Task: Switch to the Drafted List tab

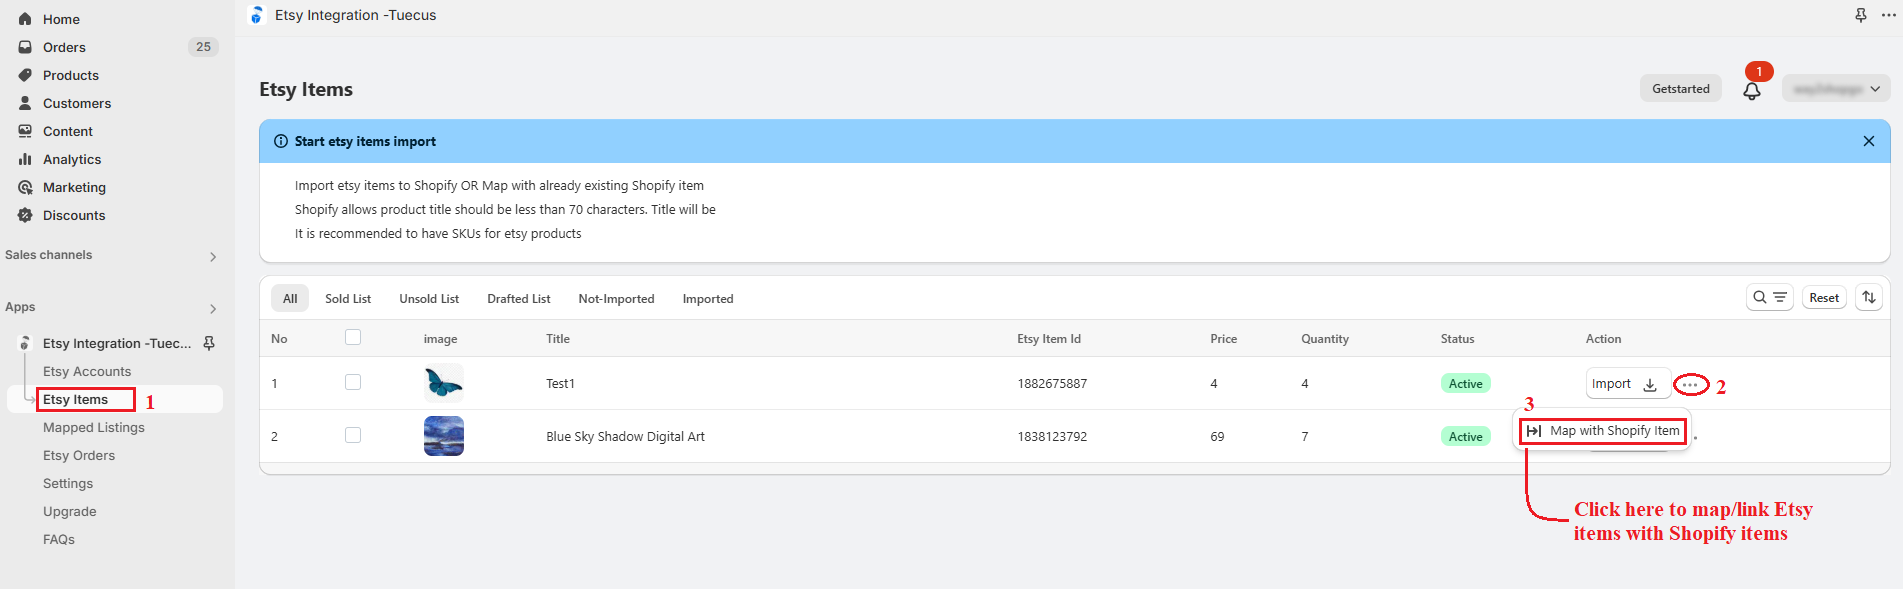Action: pyautogui.click(x=519, y=298)
